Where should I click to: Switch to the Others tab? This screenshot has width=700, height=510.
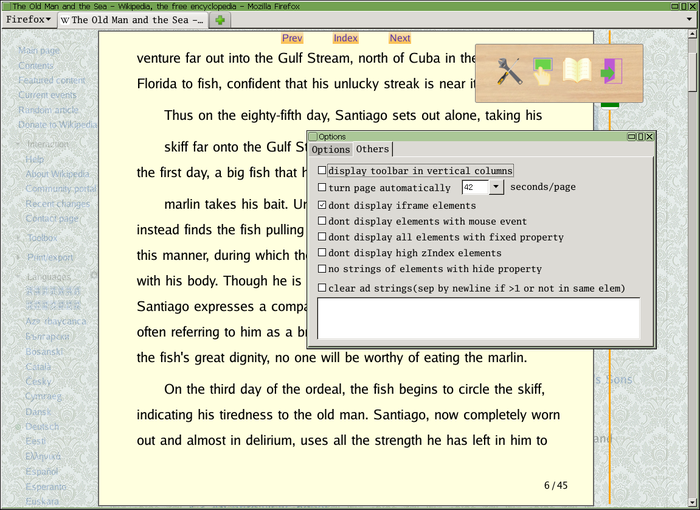372,149
